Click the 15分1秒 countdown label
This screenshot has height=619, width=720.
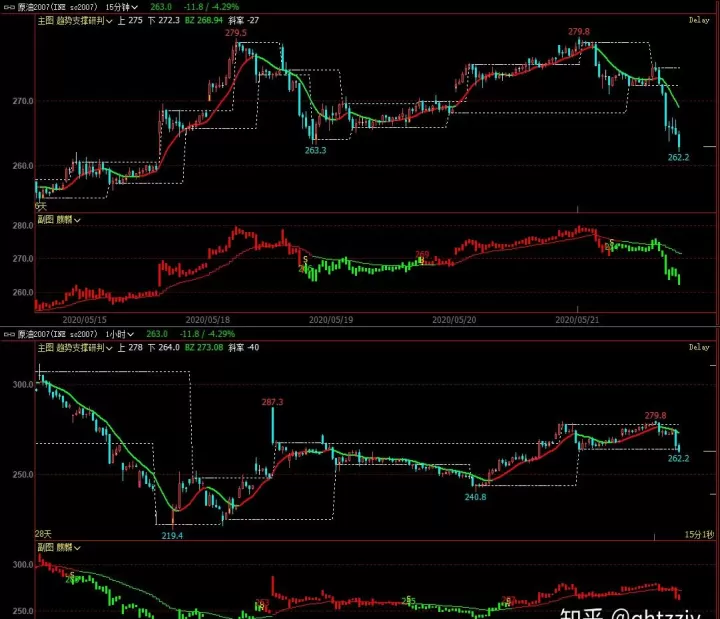pos(699,535)
